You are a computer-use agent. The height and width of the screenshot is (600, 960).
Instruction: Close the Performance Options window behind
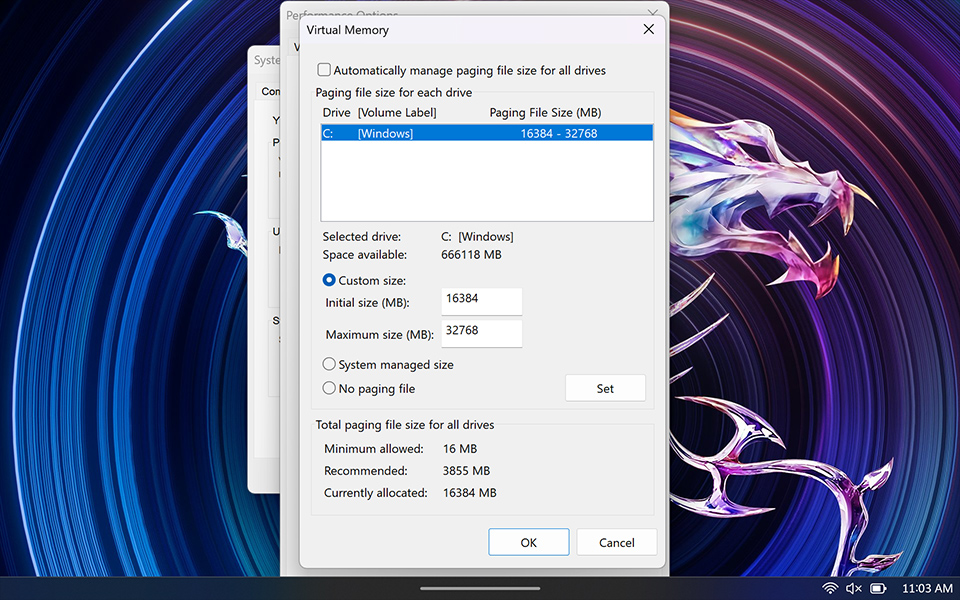[653, 12]
